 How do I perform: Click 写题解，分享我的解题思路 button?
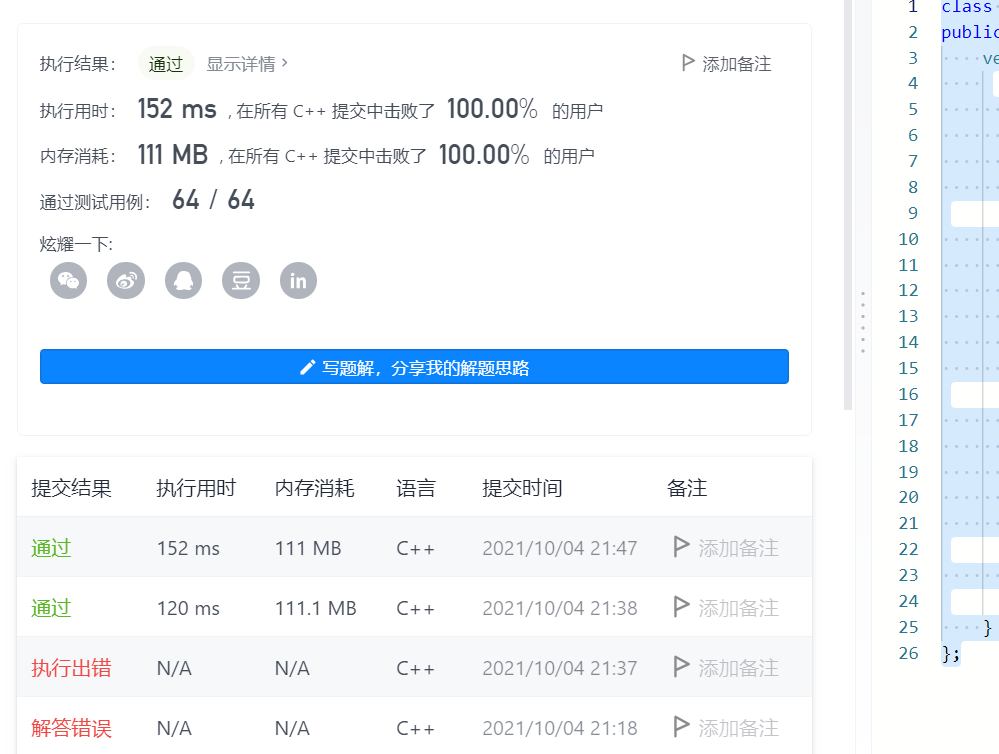pyautogui.click(x=413, y=366)
